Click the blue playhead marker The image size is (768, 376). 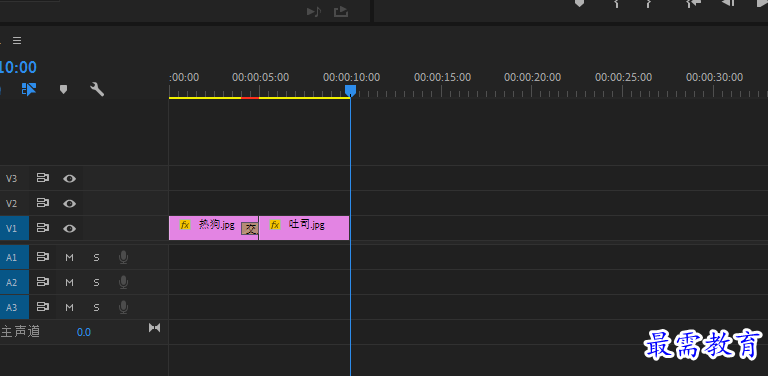click(x=350, y=91)
